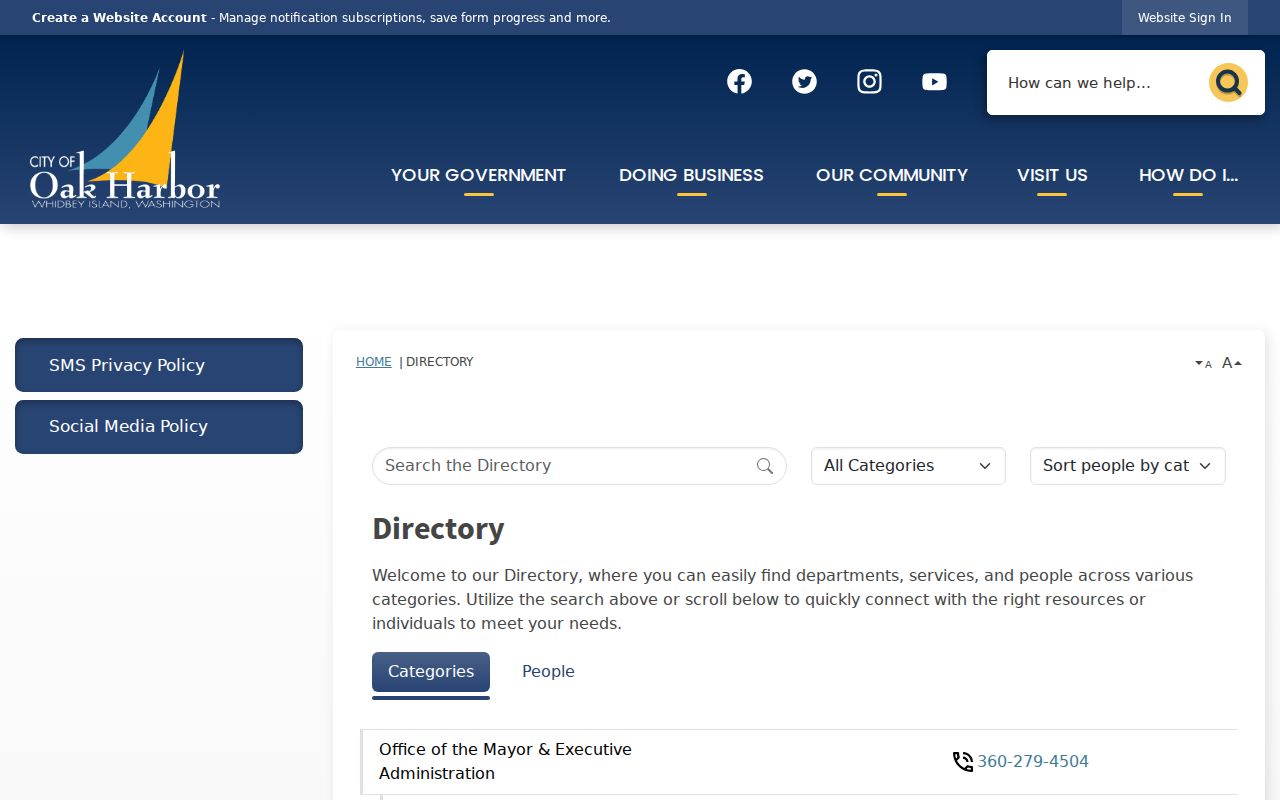This screenshot has width=1280, height=800.
Task: Switch to the People tab
Action: [x=548, y=672]
